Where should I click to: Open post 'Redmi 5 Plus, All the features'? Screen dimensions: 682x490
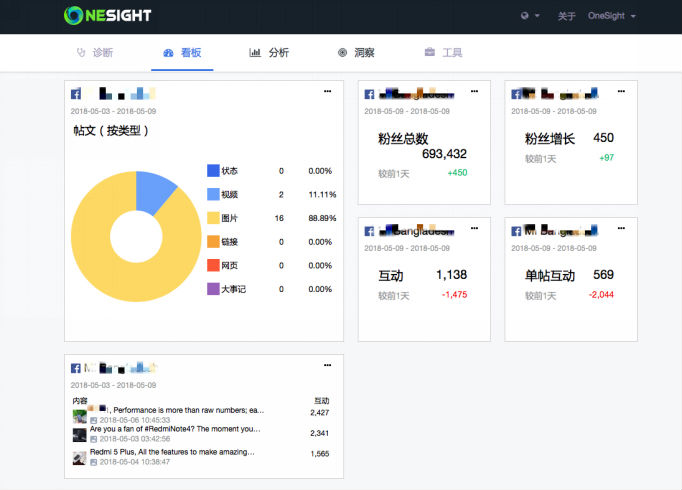click(172, 452)
